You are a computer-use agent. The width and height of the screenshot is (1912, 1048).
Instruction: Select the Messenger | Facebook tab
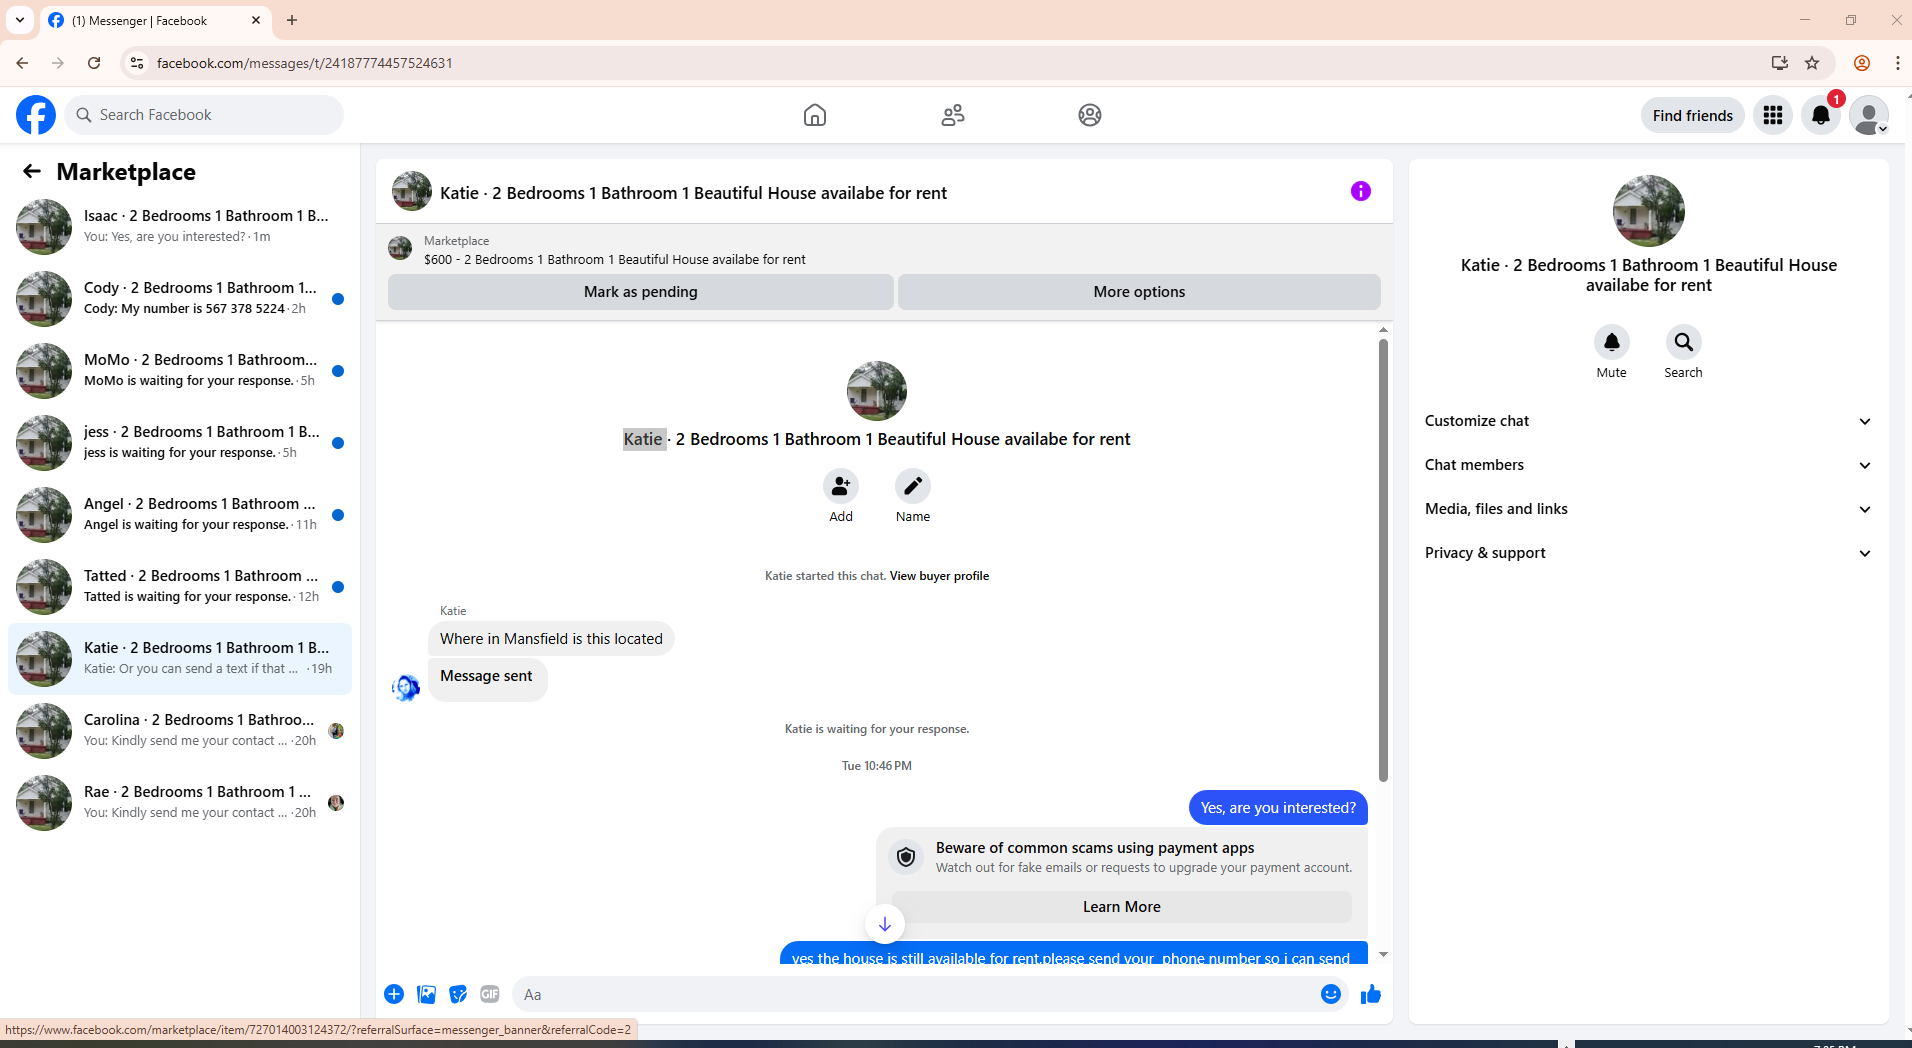[155, 20]
